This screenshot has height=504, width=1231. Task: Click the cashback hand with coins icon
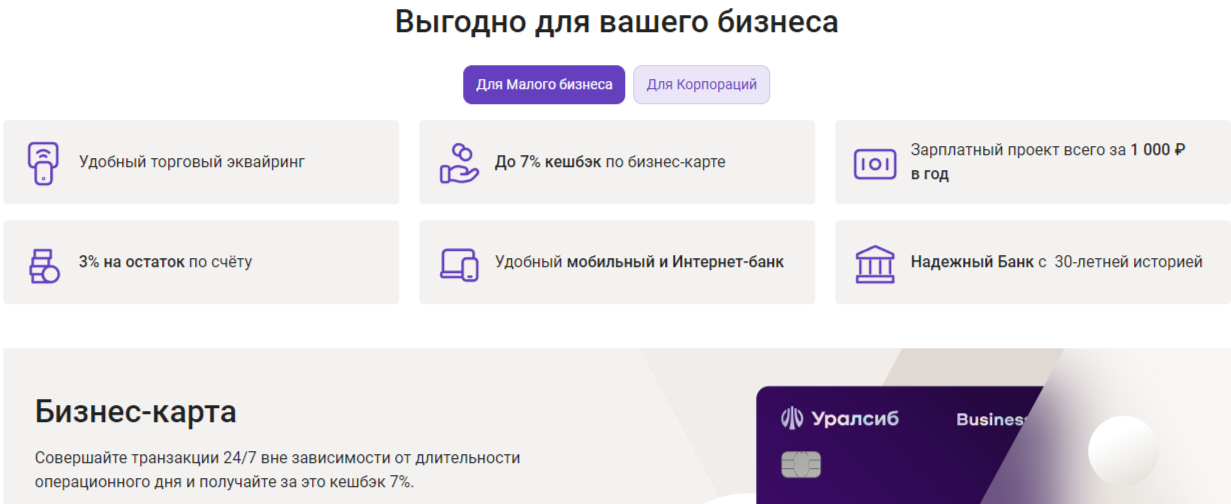pos(459,162)
